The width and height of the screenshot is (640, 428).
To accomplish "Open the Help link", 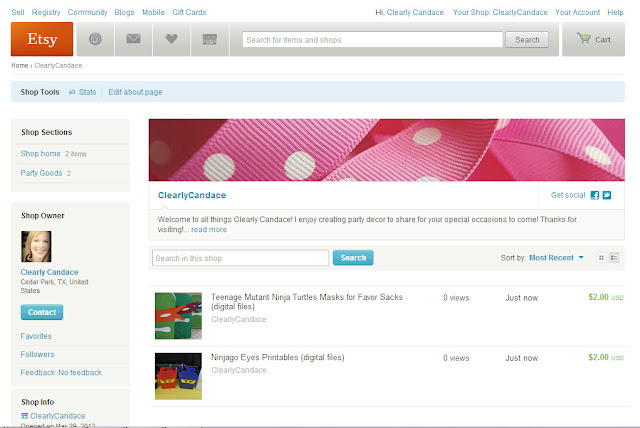I will click(x=616, y=12).
